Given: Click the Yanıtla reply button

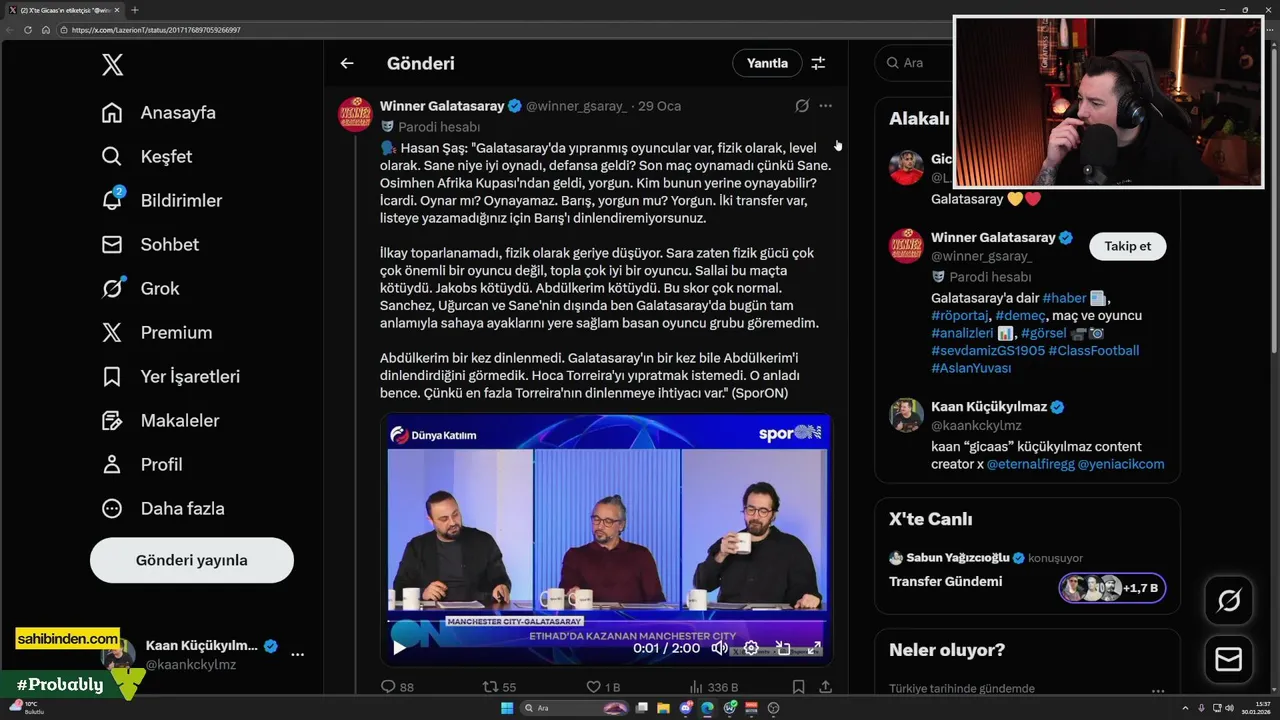Looking at the screenshot, I should (x=767, y=63).
